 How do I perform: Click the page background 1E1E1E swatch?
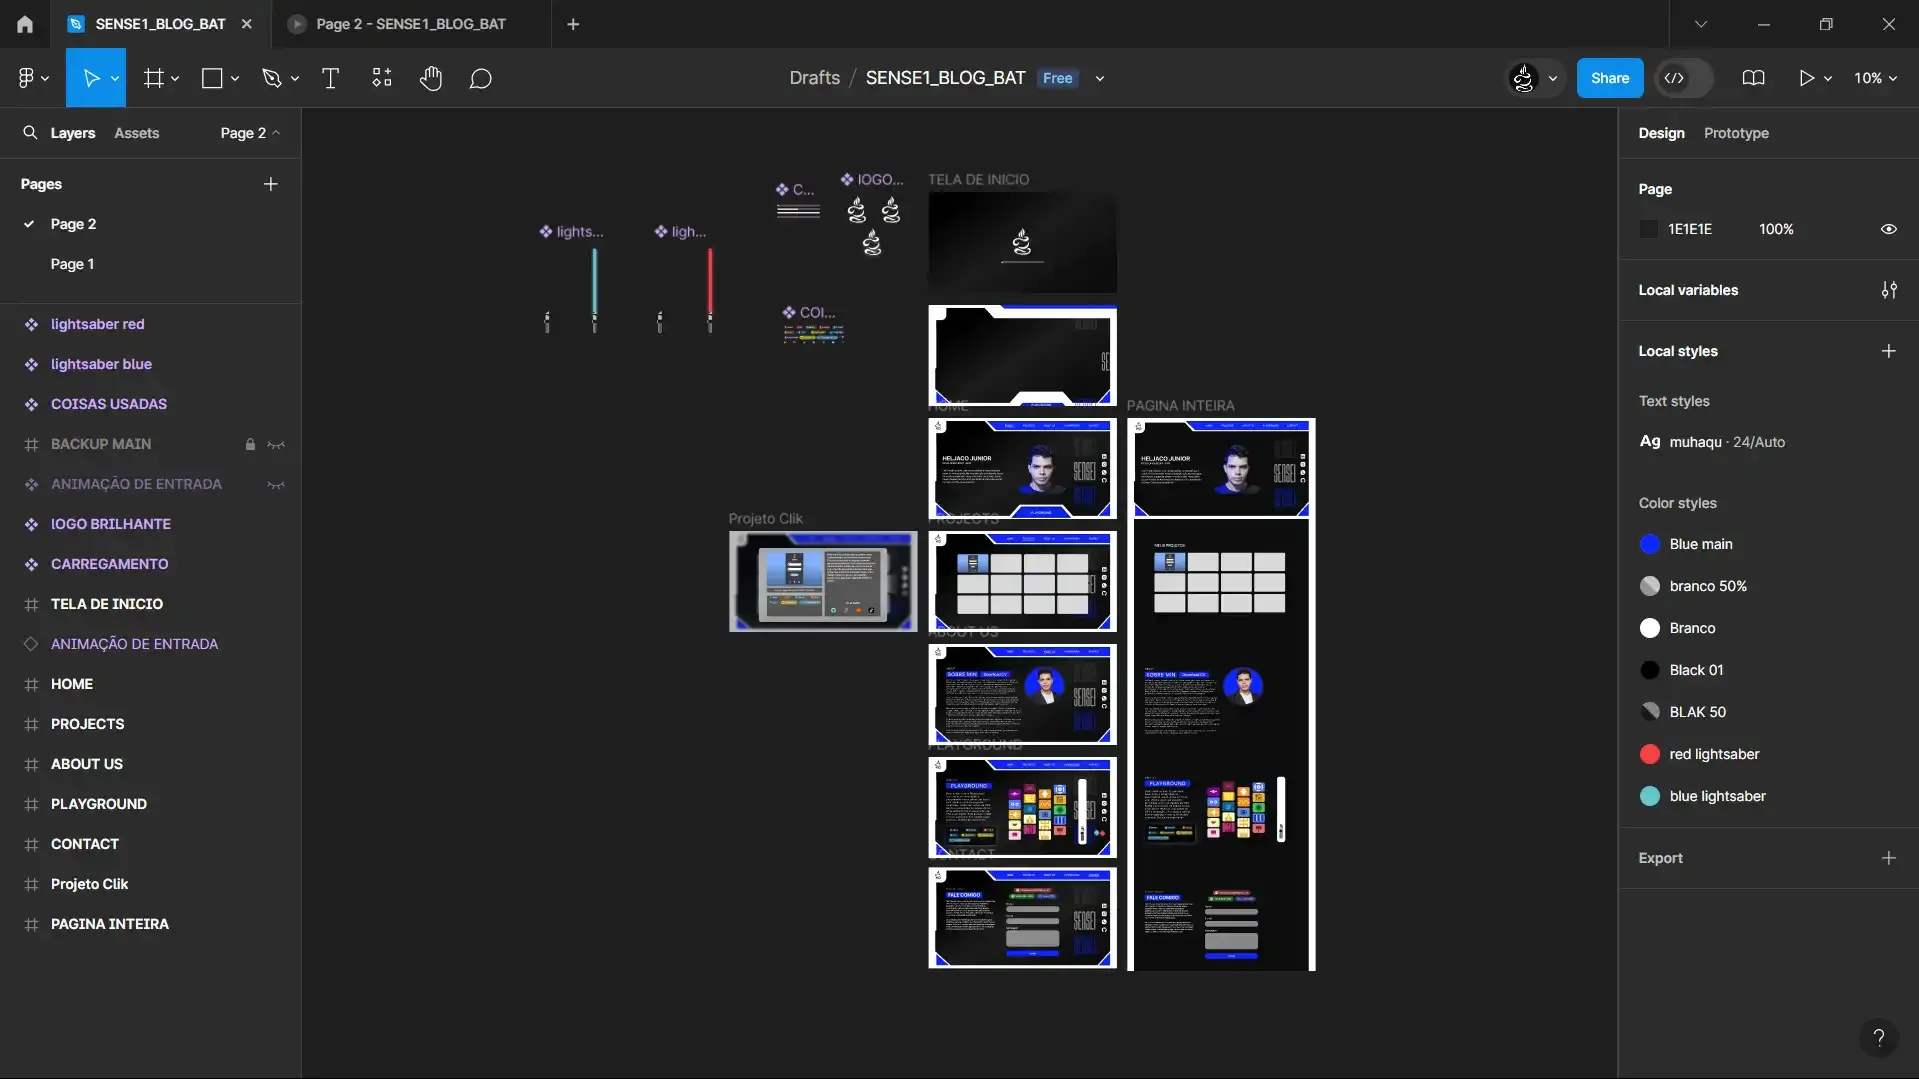[x=1649, y=229]
